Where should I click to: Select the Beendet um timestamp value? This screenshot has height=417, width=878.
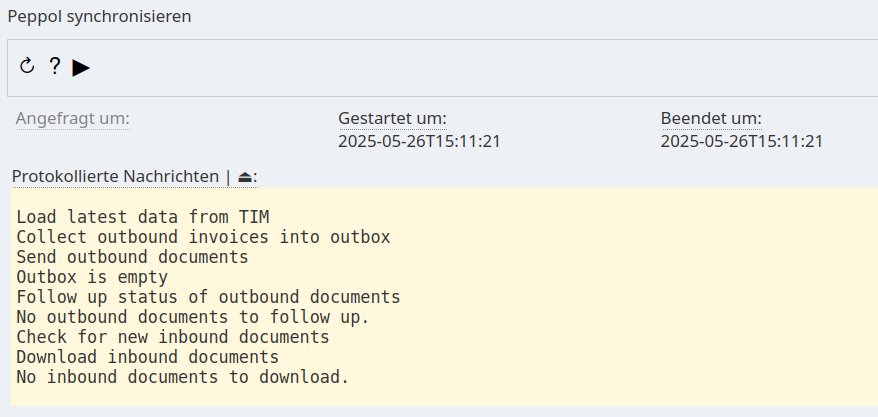(x=742, y=141)
